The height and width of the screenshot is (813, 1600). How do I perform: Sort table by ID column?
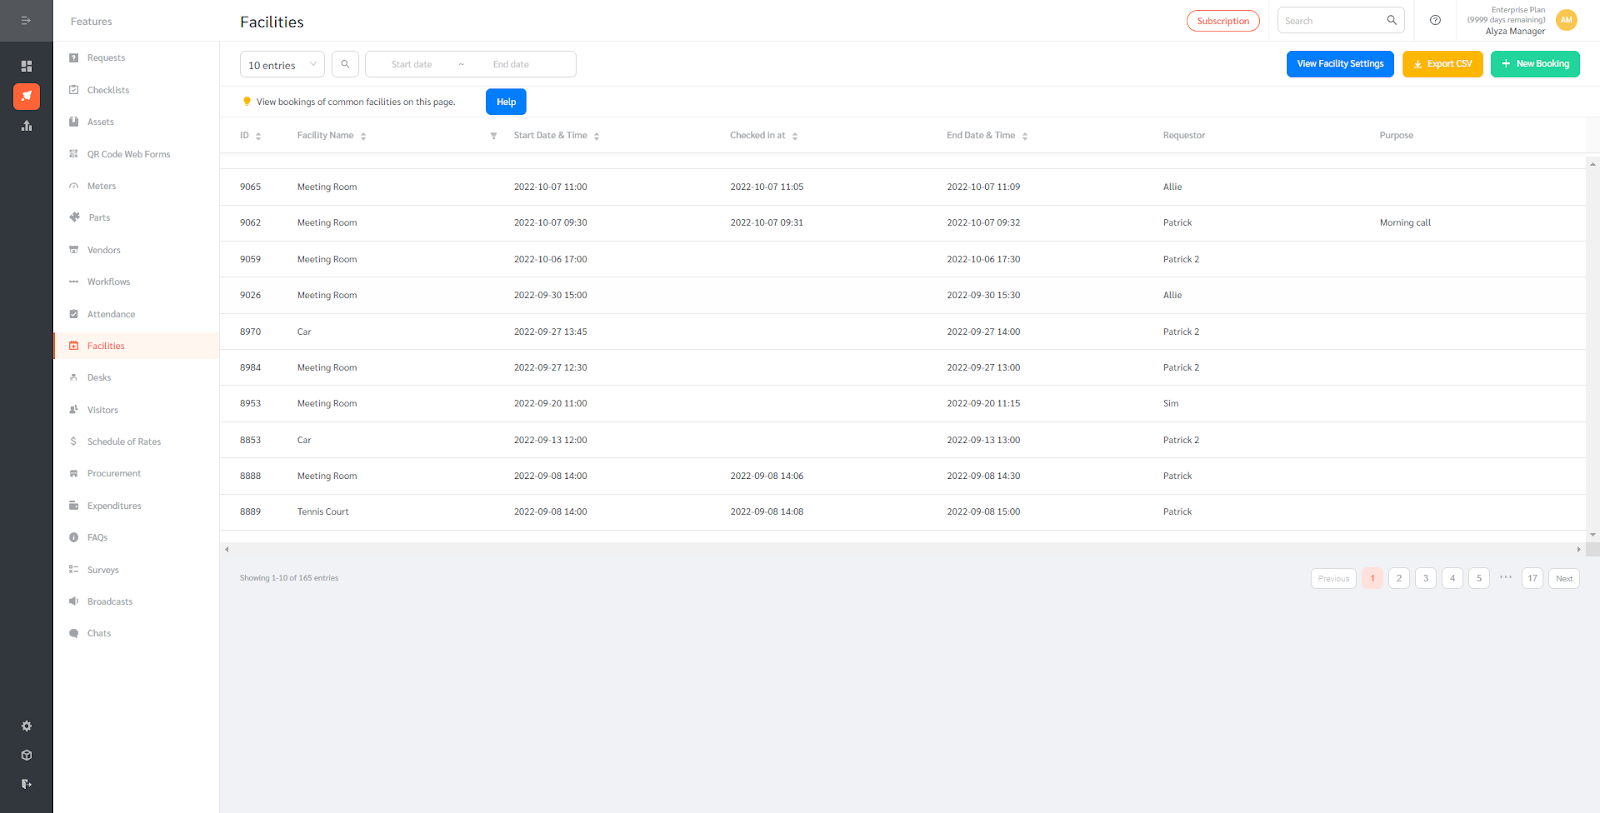click(x=258, y=136)
